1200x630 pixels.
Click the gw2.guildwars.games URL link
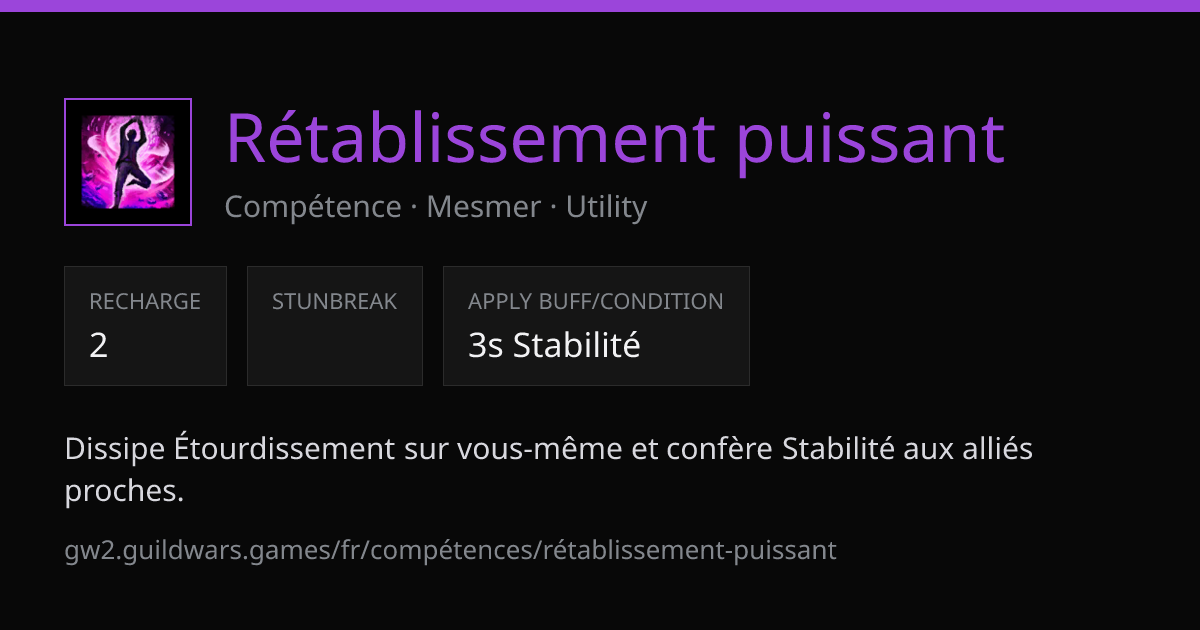pyautogui.click(x=451, y=549)
